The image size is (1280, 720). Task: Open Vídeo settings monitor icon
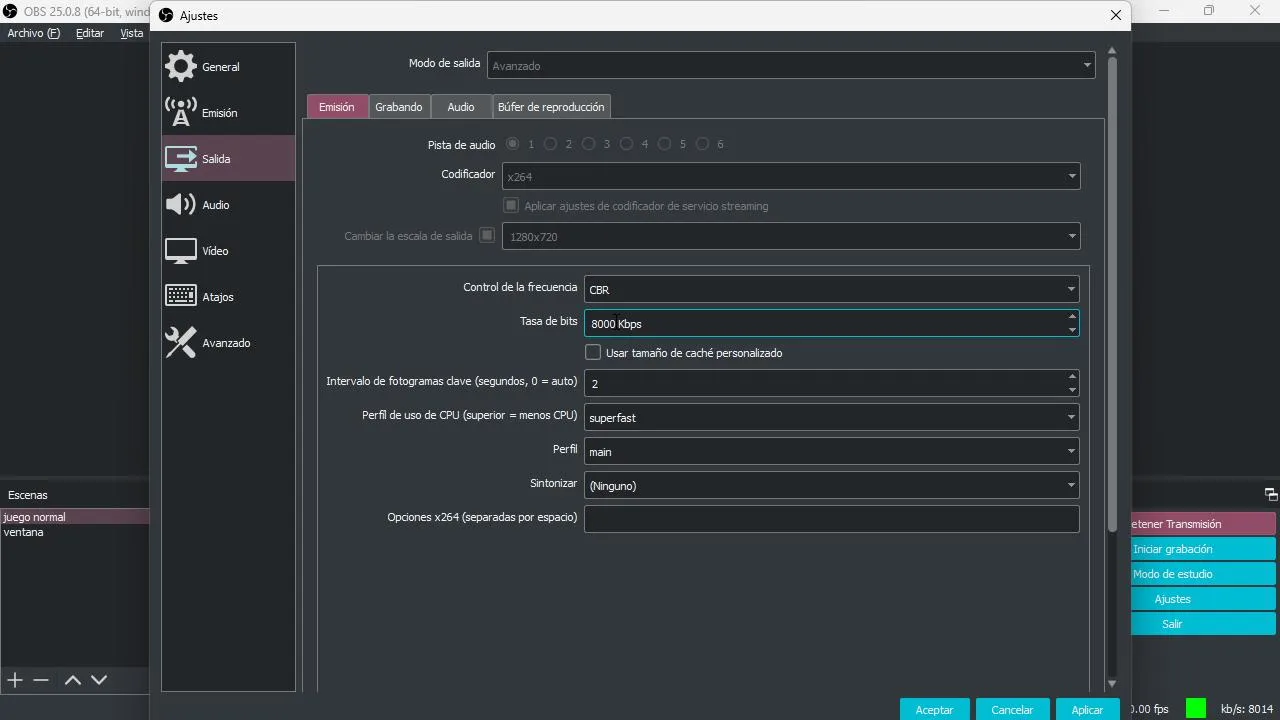coord(181,251)
